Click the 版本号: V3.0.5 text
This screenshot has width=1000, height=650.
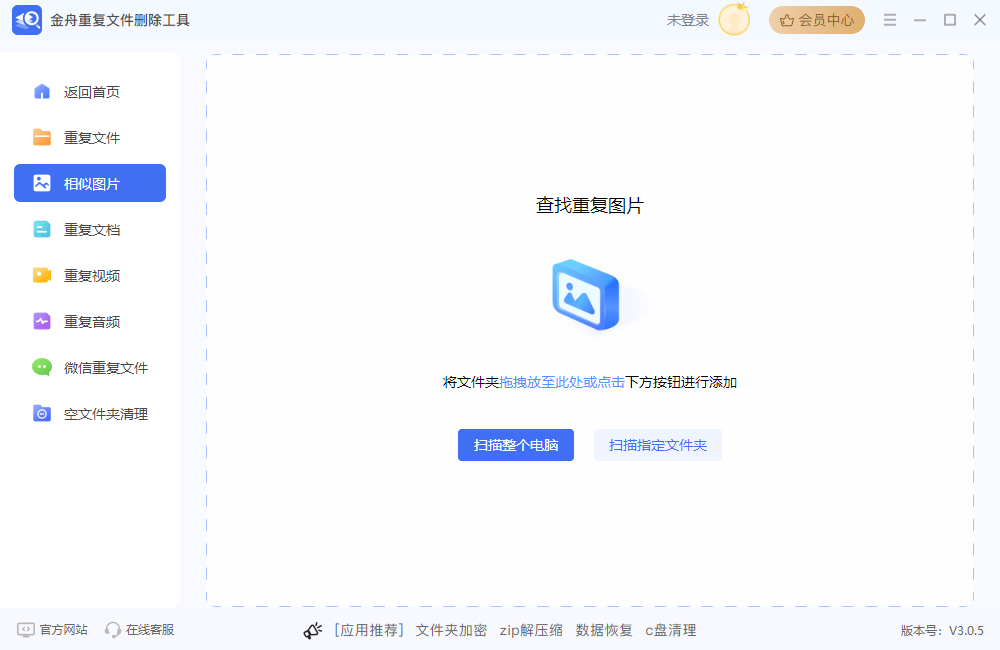tap(942, 630)
